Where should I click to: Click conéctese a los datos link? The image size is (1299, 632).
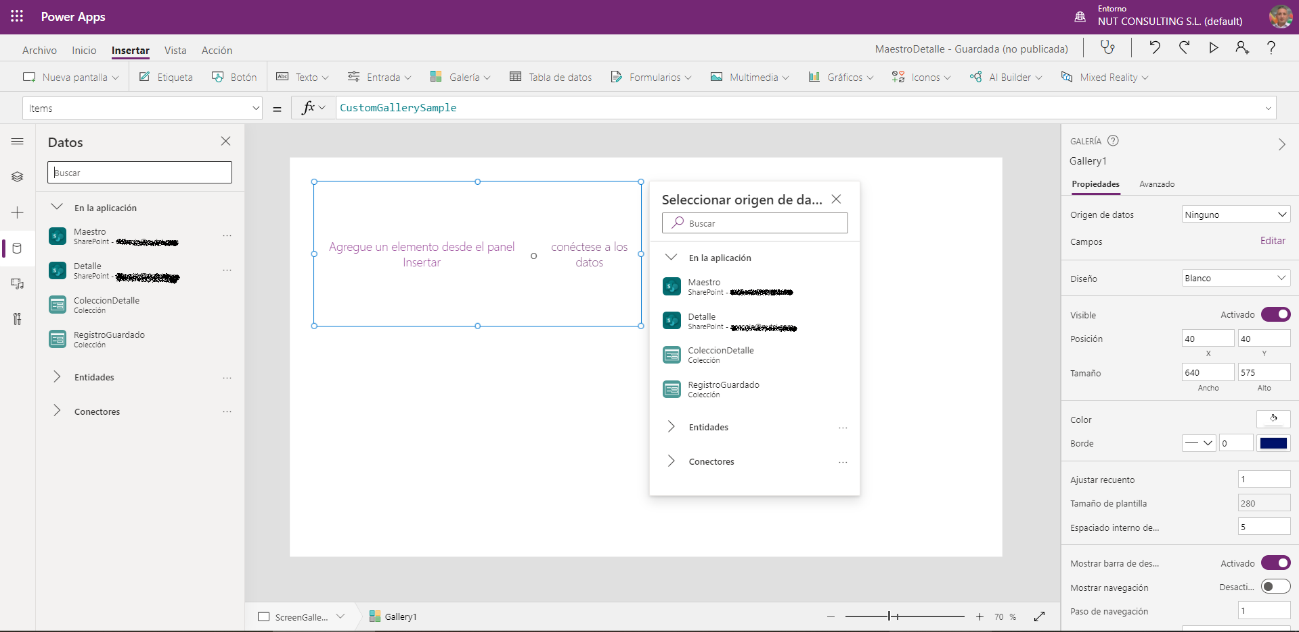point(590,254)
